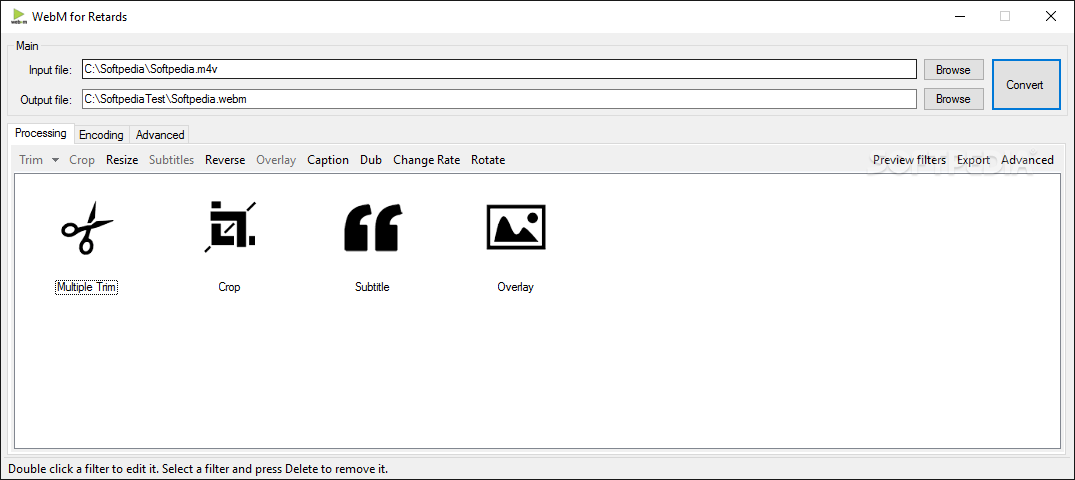Select the Crop filter icon
Image resolution: width=1075 pixels, height=480 pixels.
point(230,227)
